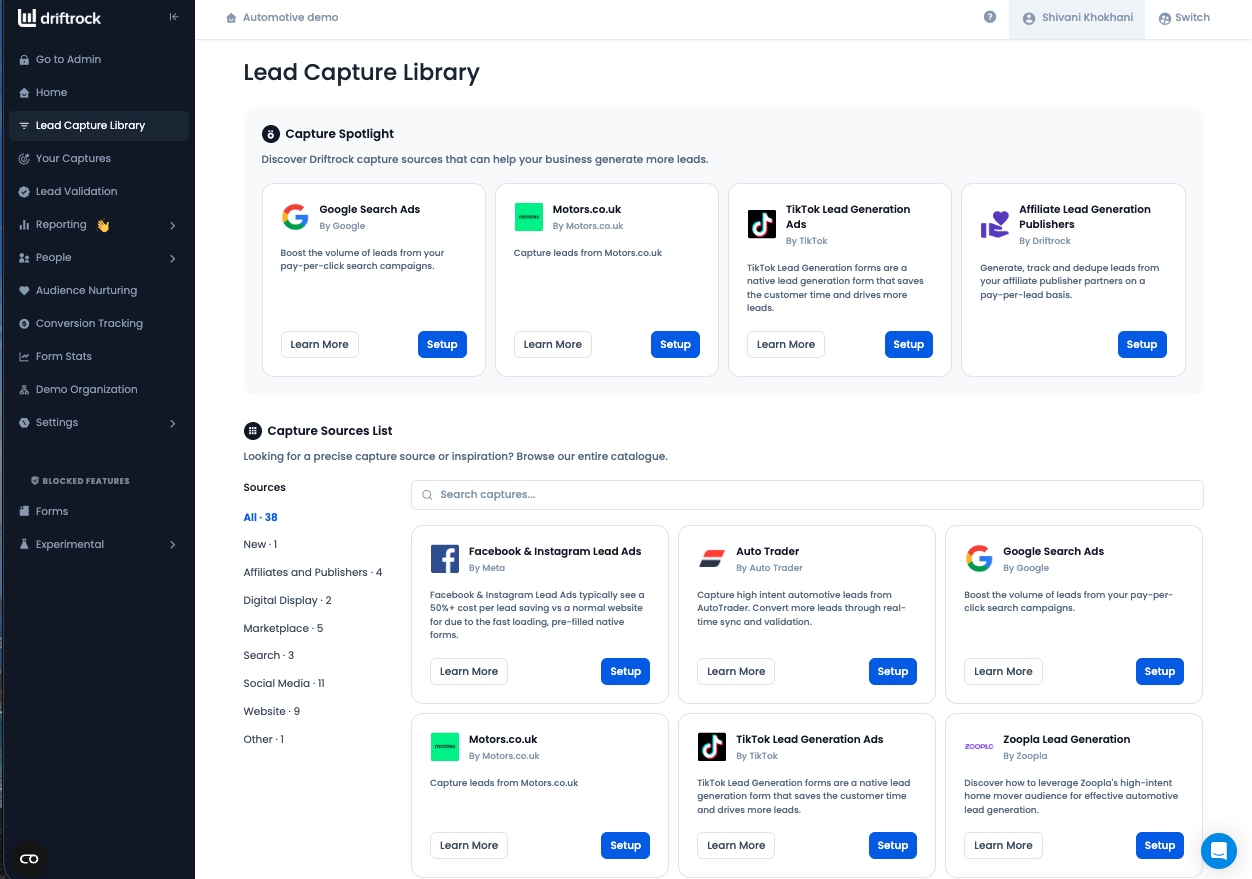Click Learn More on Spotlight Motors.co.uk
The height and width of the screenshot is (879, 1252).
553,345
